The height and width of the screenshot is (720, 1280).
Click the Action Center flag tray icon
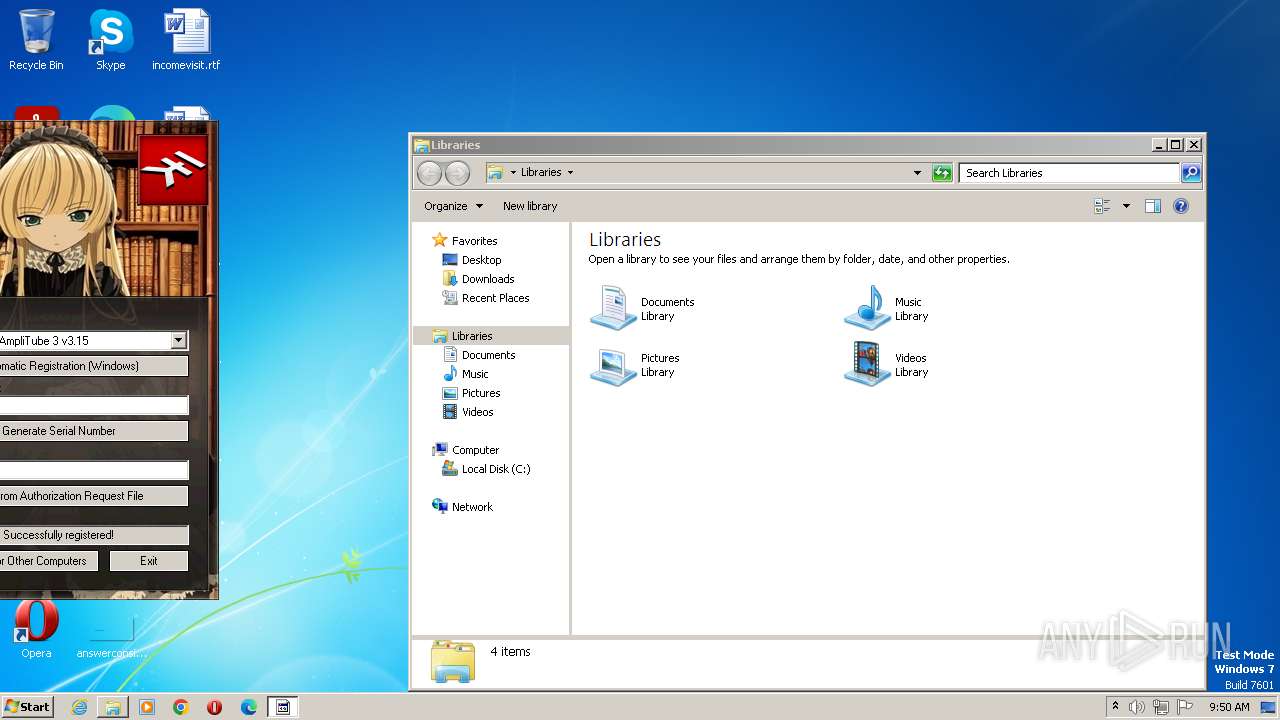(x=1184, y=707)
